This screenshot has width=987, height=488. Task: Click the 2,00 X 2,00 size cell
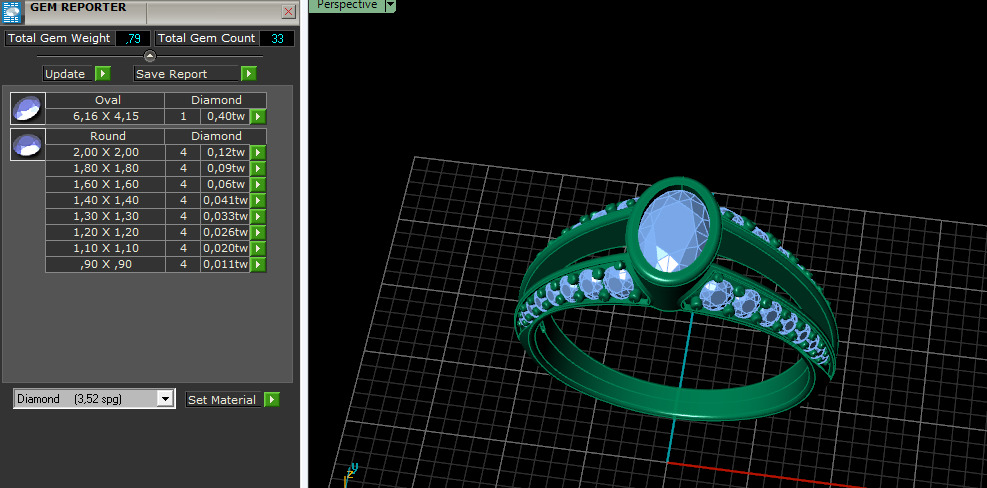[105, 152]
